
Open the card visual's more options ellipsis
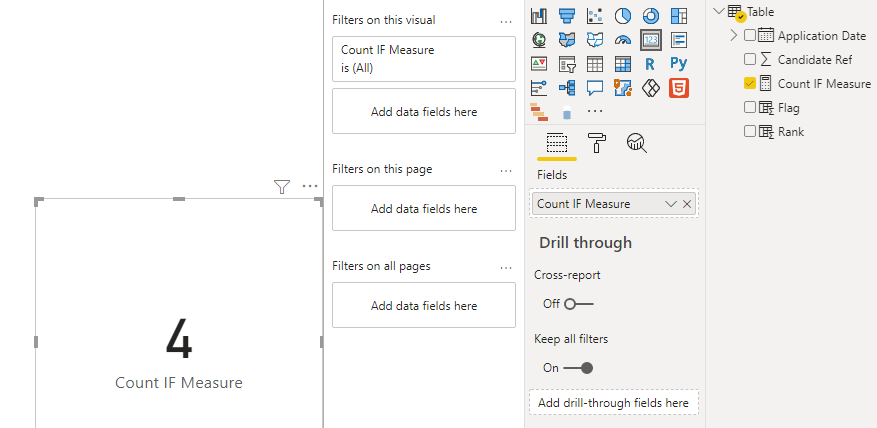pos(310,186)
